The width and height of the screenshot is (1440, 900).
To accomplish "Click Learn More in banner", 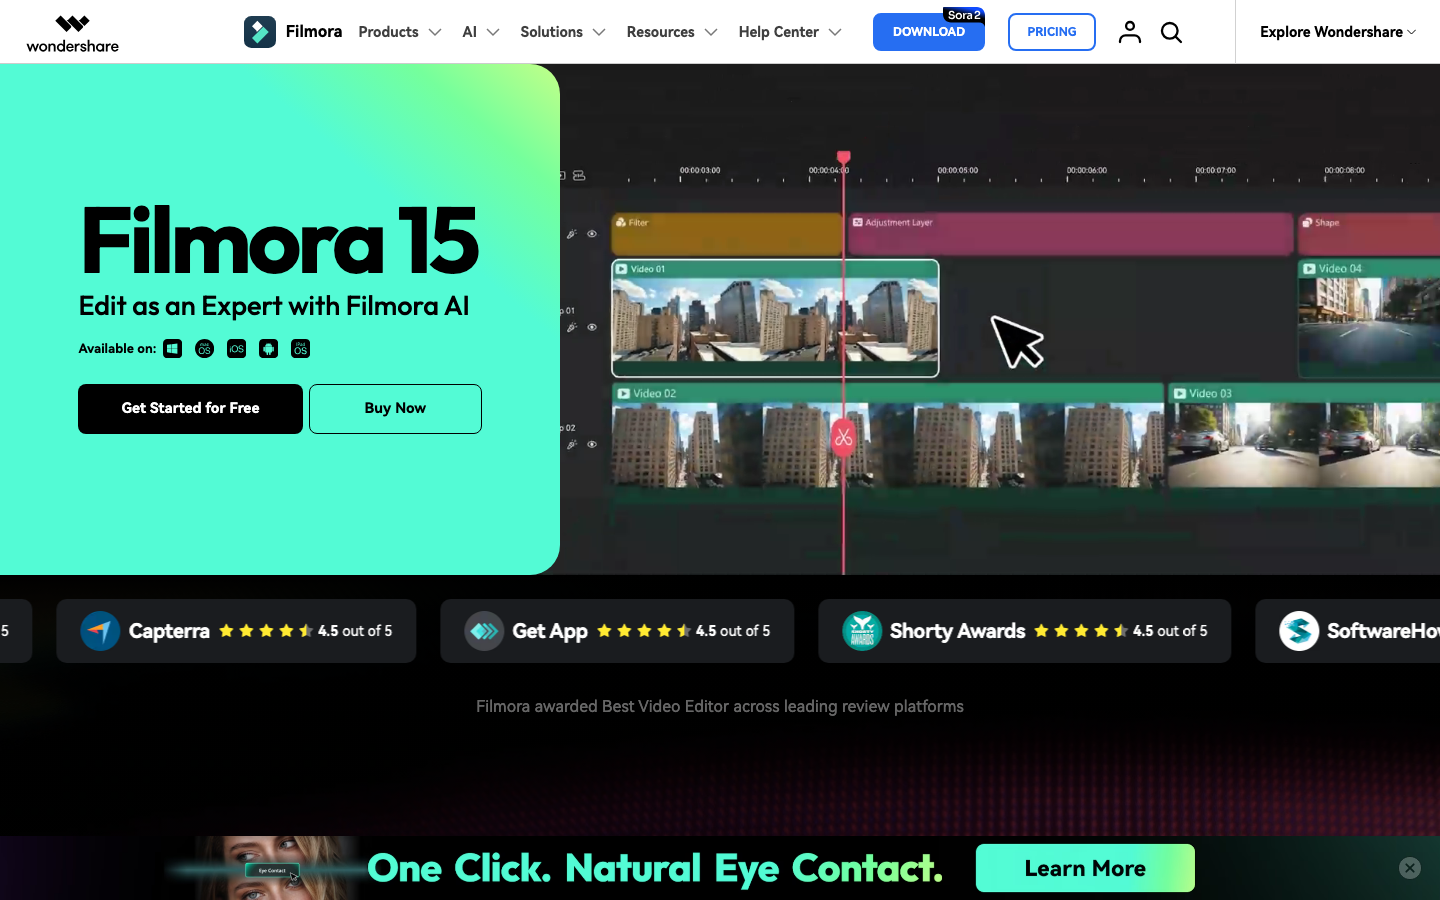I will (1085, 868).
